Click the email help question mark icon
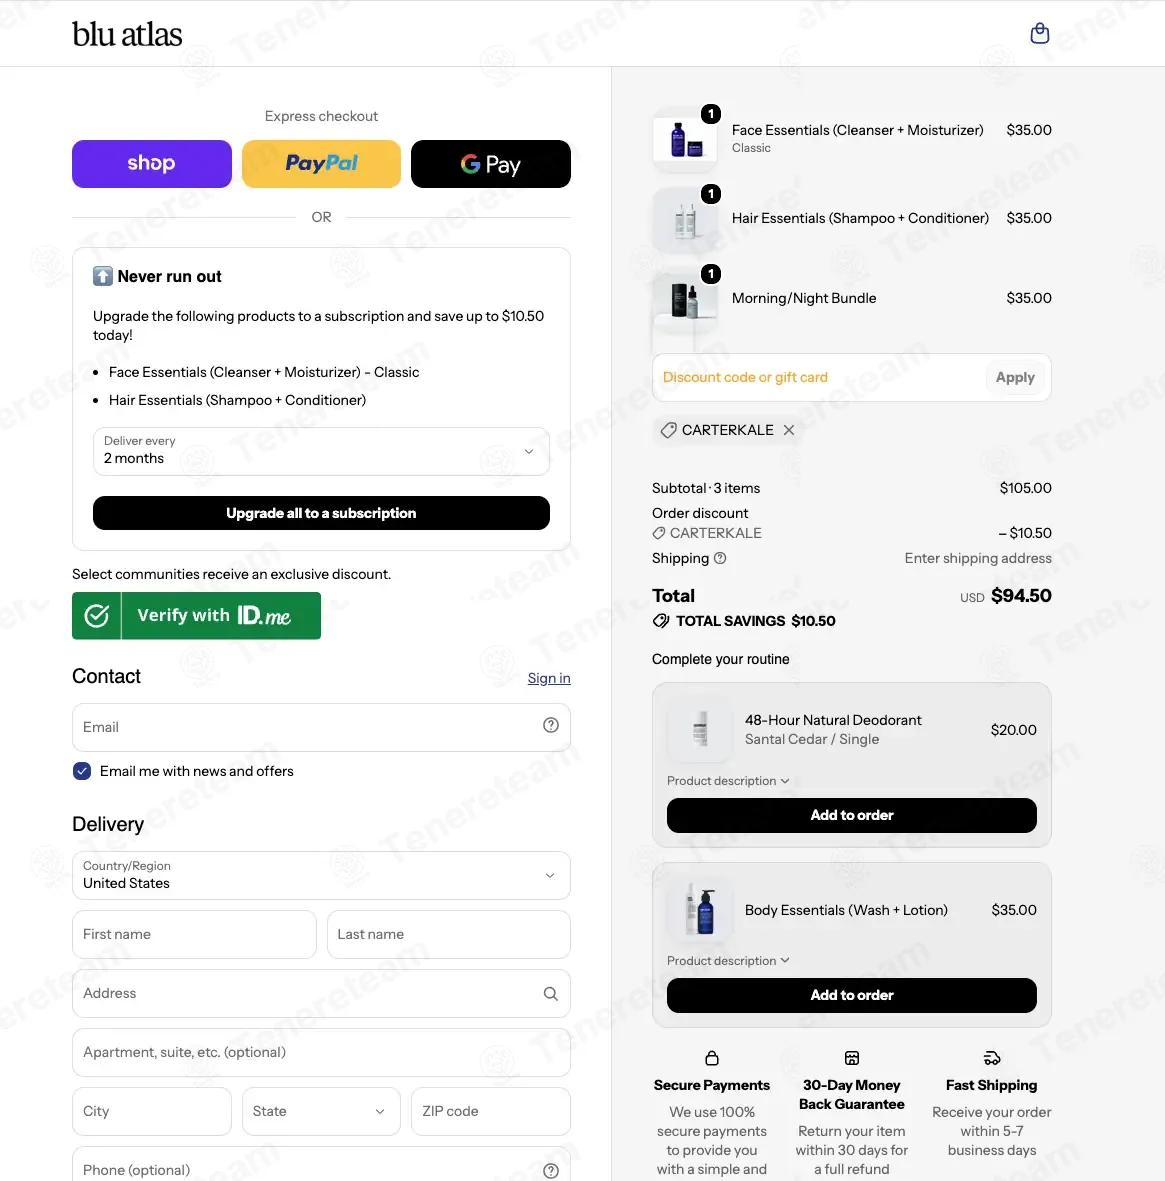Image resolution: width=1165 pixels, height=1181 pixels. click(x=550, y=725)
